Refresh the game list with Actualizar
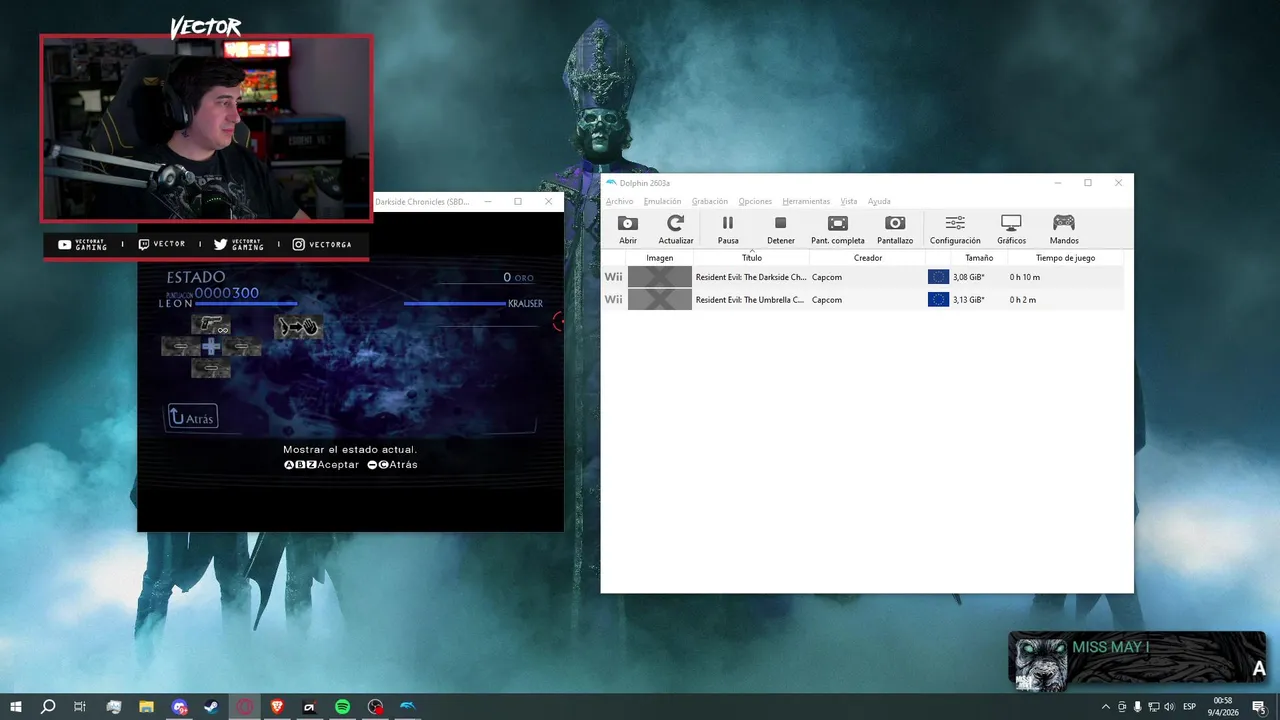 676,229
